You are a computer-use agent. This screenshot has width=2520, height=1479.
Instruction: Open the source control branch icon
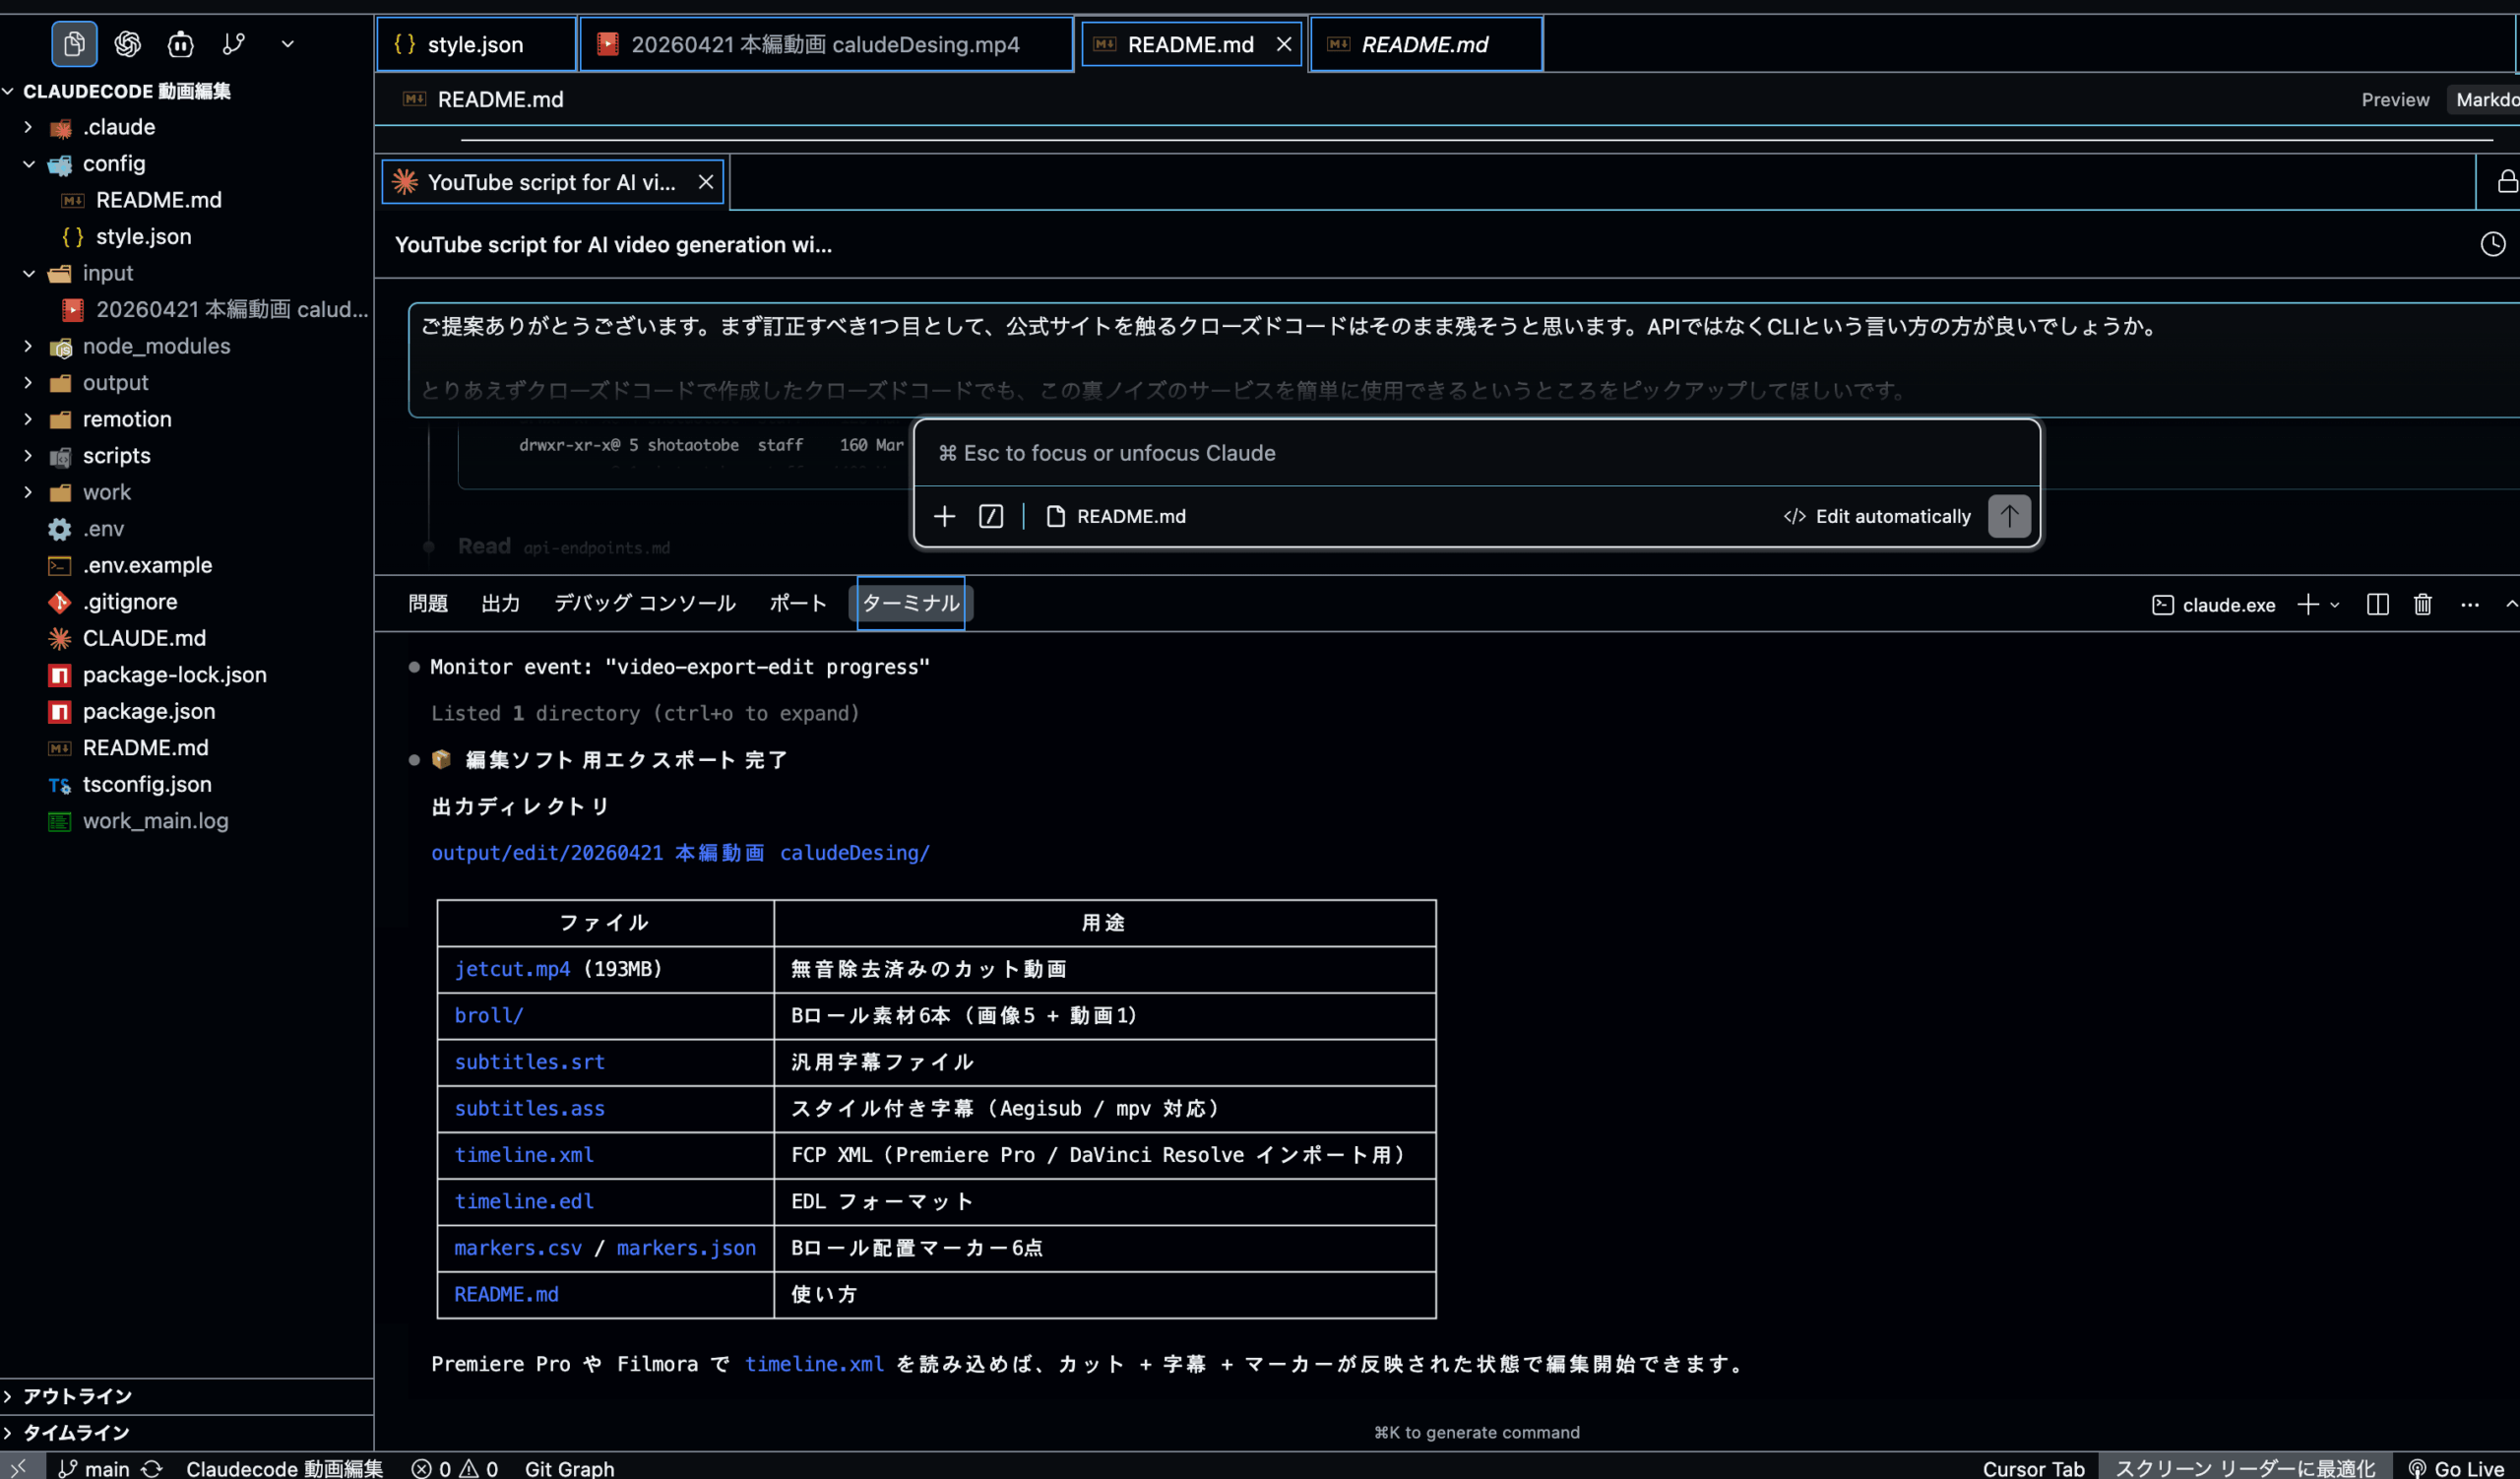point(234,44)
